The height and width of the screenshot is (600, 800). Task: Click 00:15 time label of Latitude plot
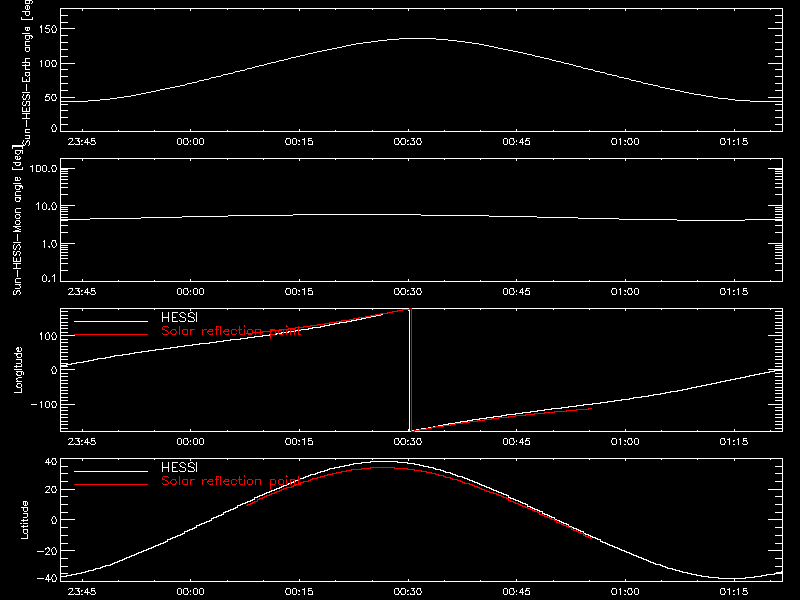(x=299, y=591)
